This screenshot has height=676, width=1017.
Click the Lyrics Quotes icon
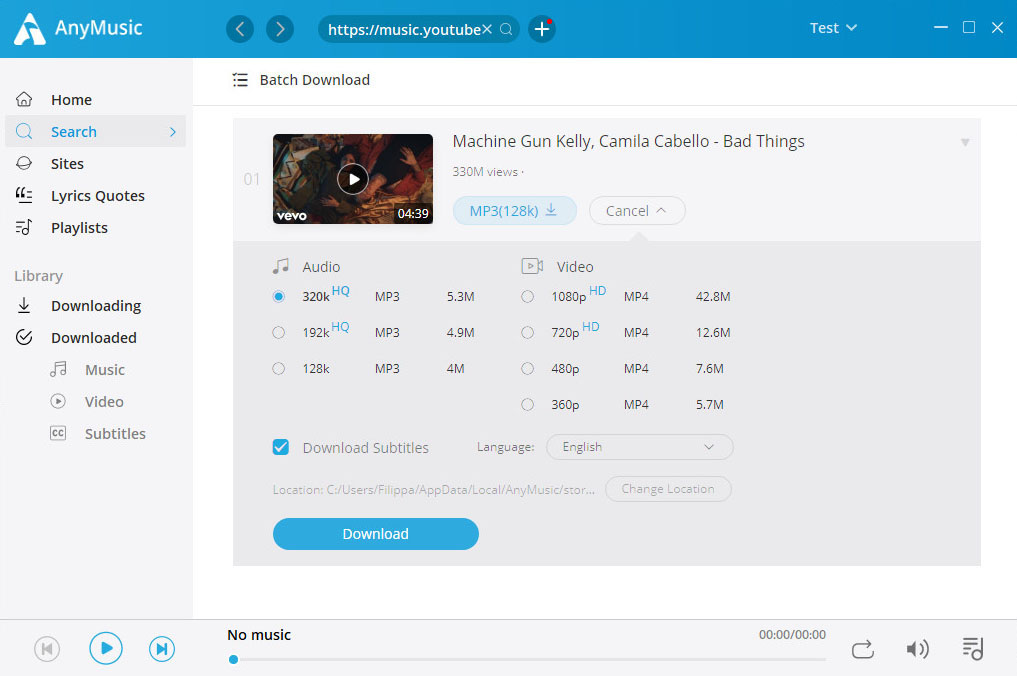coord(24,195)
